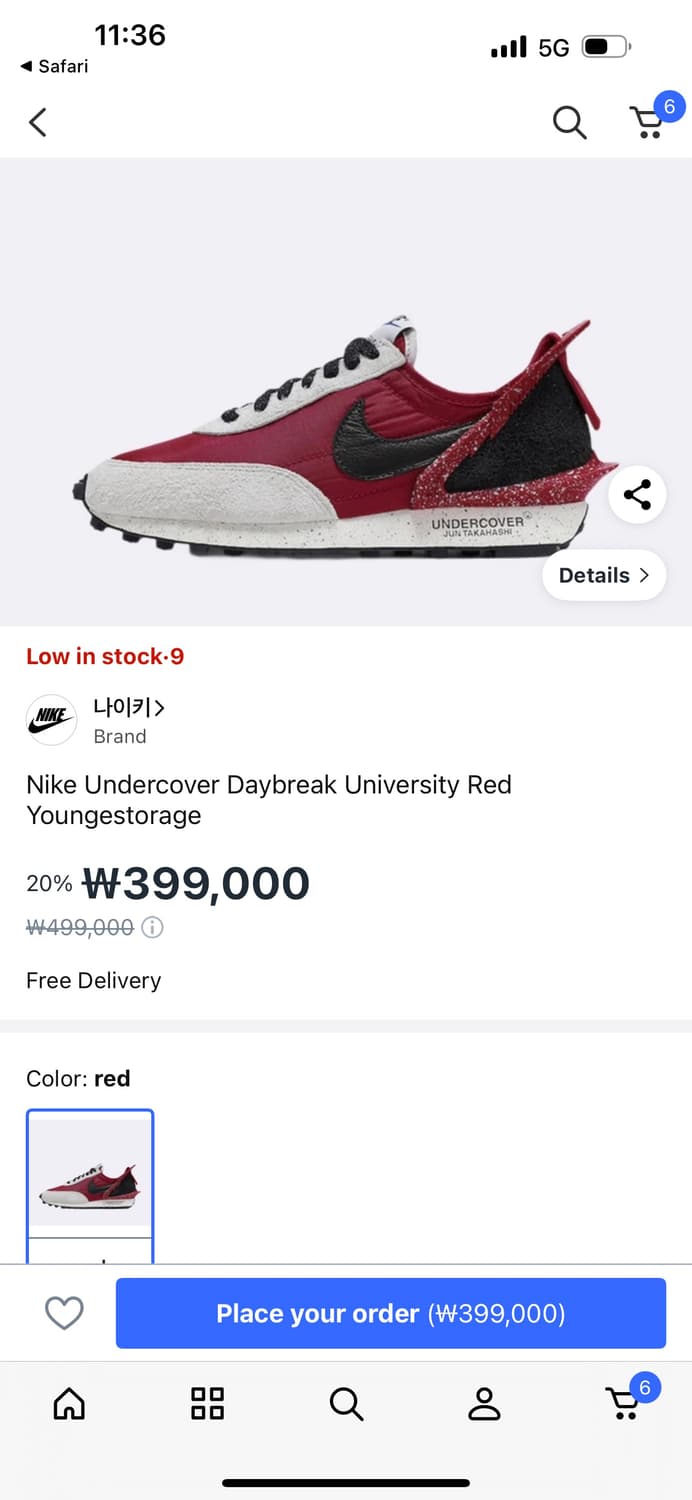Tap the main sneaker product image

330,430
